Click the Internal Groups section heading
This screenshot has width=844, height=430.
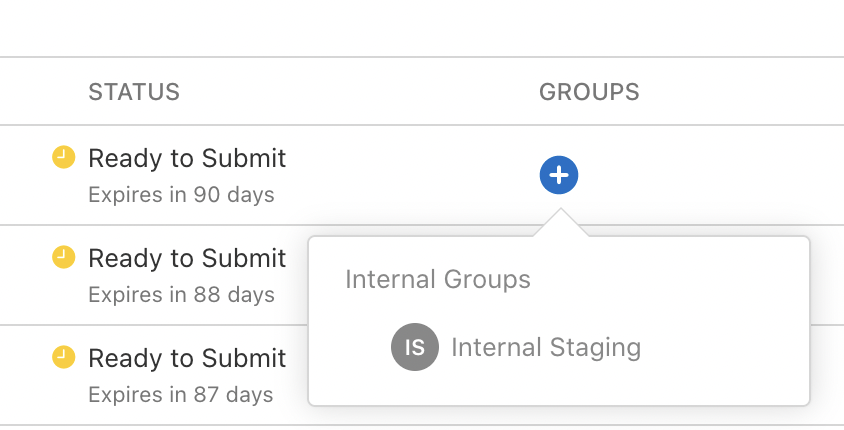pyautogui.click(x=437, y=279)
